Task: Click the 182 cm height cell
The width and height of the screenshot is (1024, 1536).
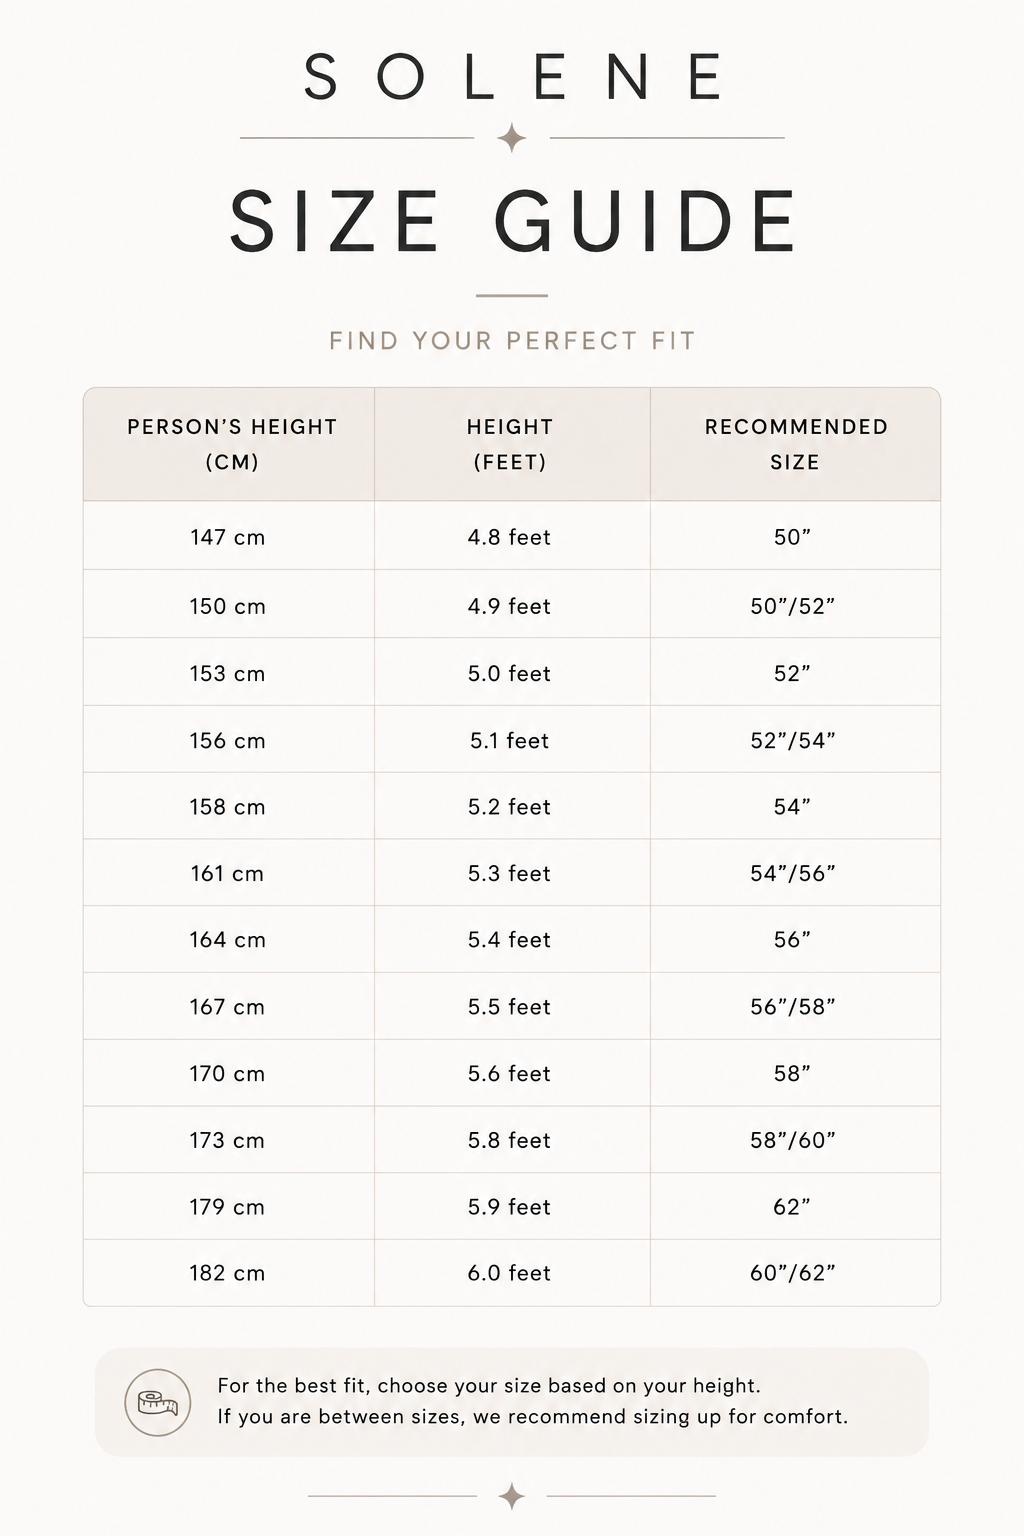Action: [229, 1273]
